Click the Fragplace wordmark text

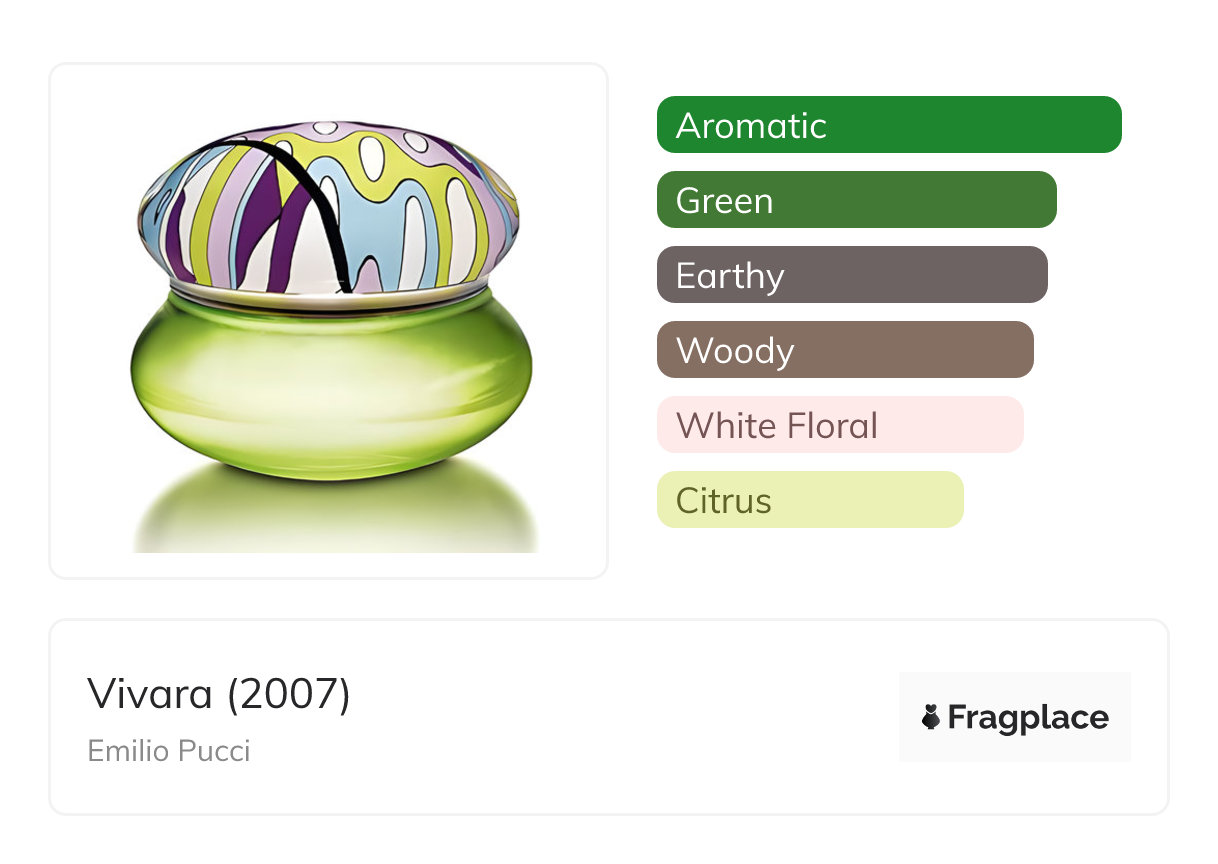1028,718
